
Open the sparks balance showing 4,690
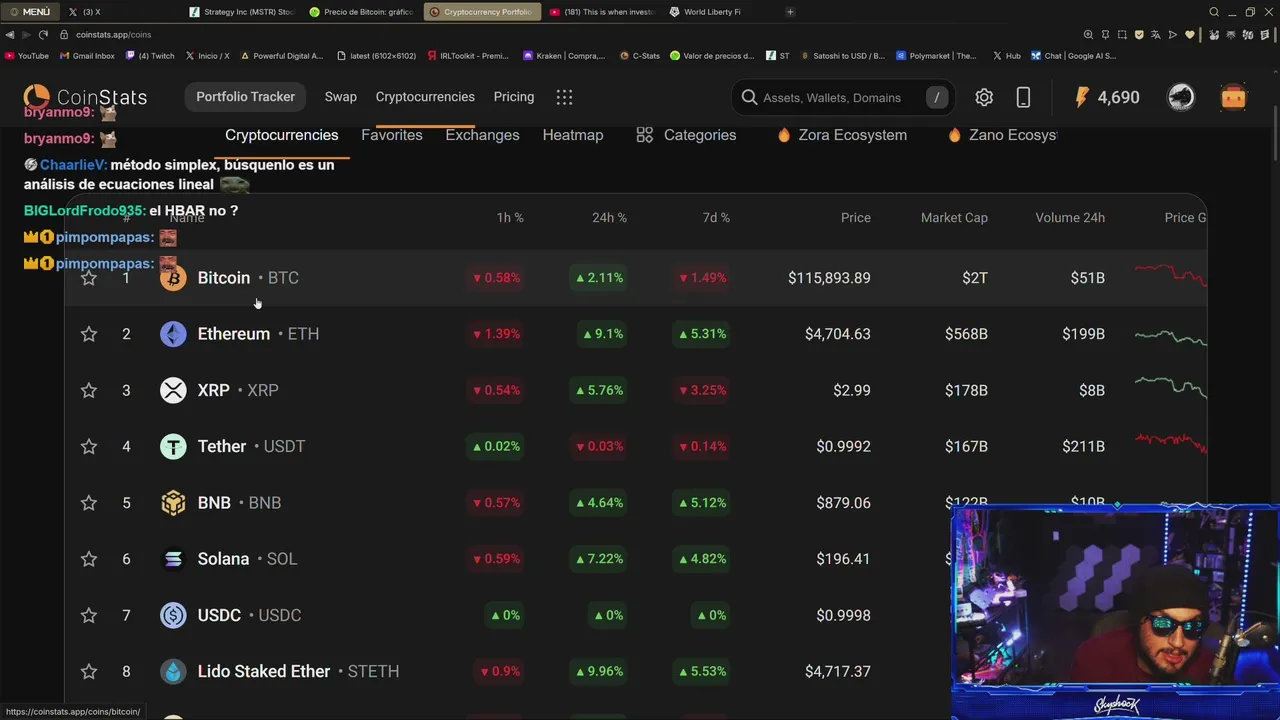pos(1106,97)
